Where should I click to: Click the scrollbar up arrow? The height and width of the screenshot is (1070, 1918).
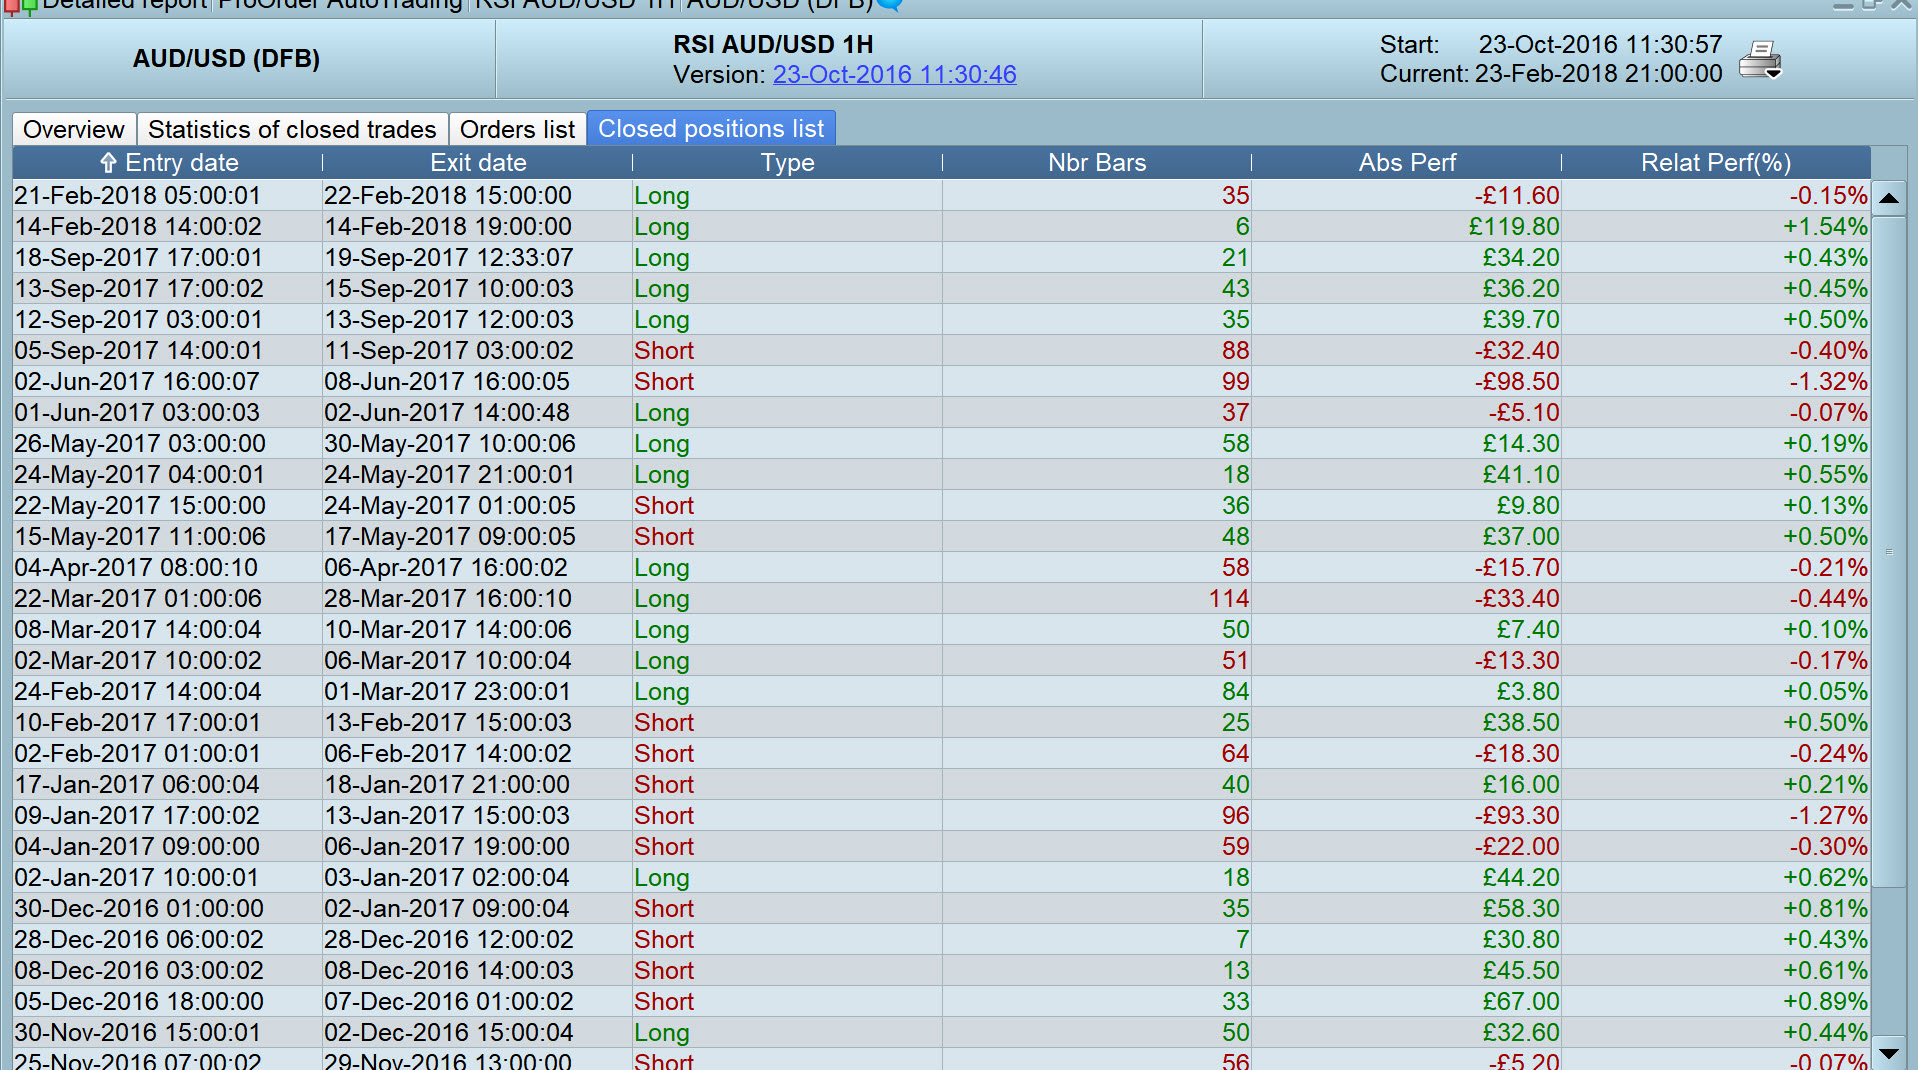pos(1889,198)
